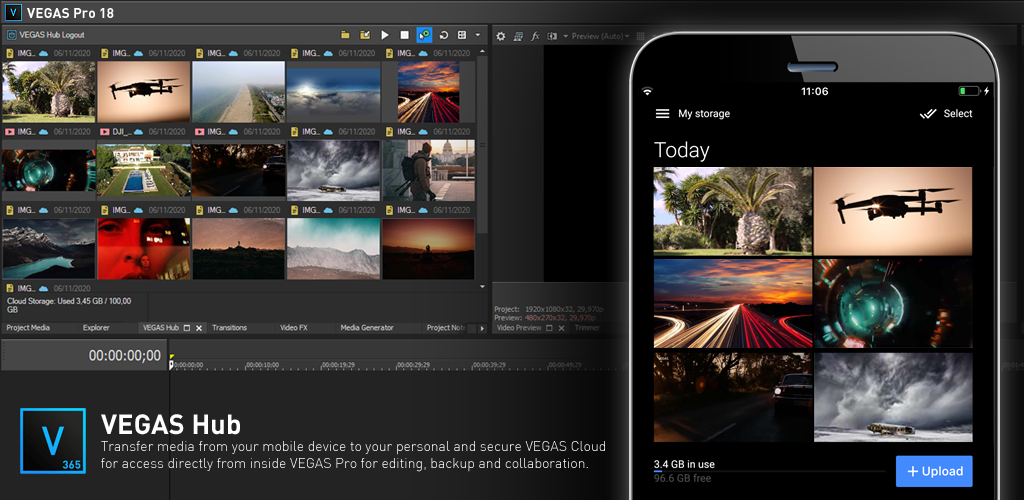Select the starry dusk hill thumbnail
1024x500 pixels.
pyautogui.click(x=238, y=249)
